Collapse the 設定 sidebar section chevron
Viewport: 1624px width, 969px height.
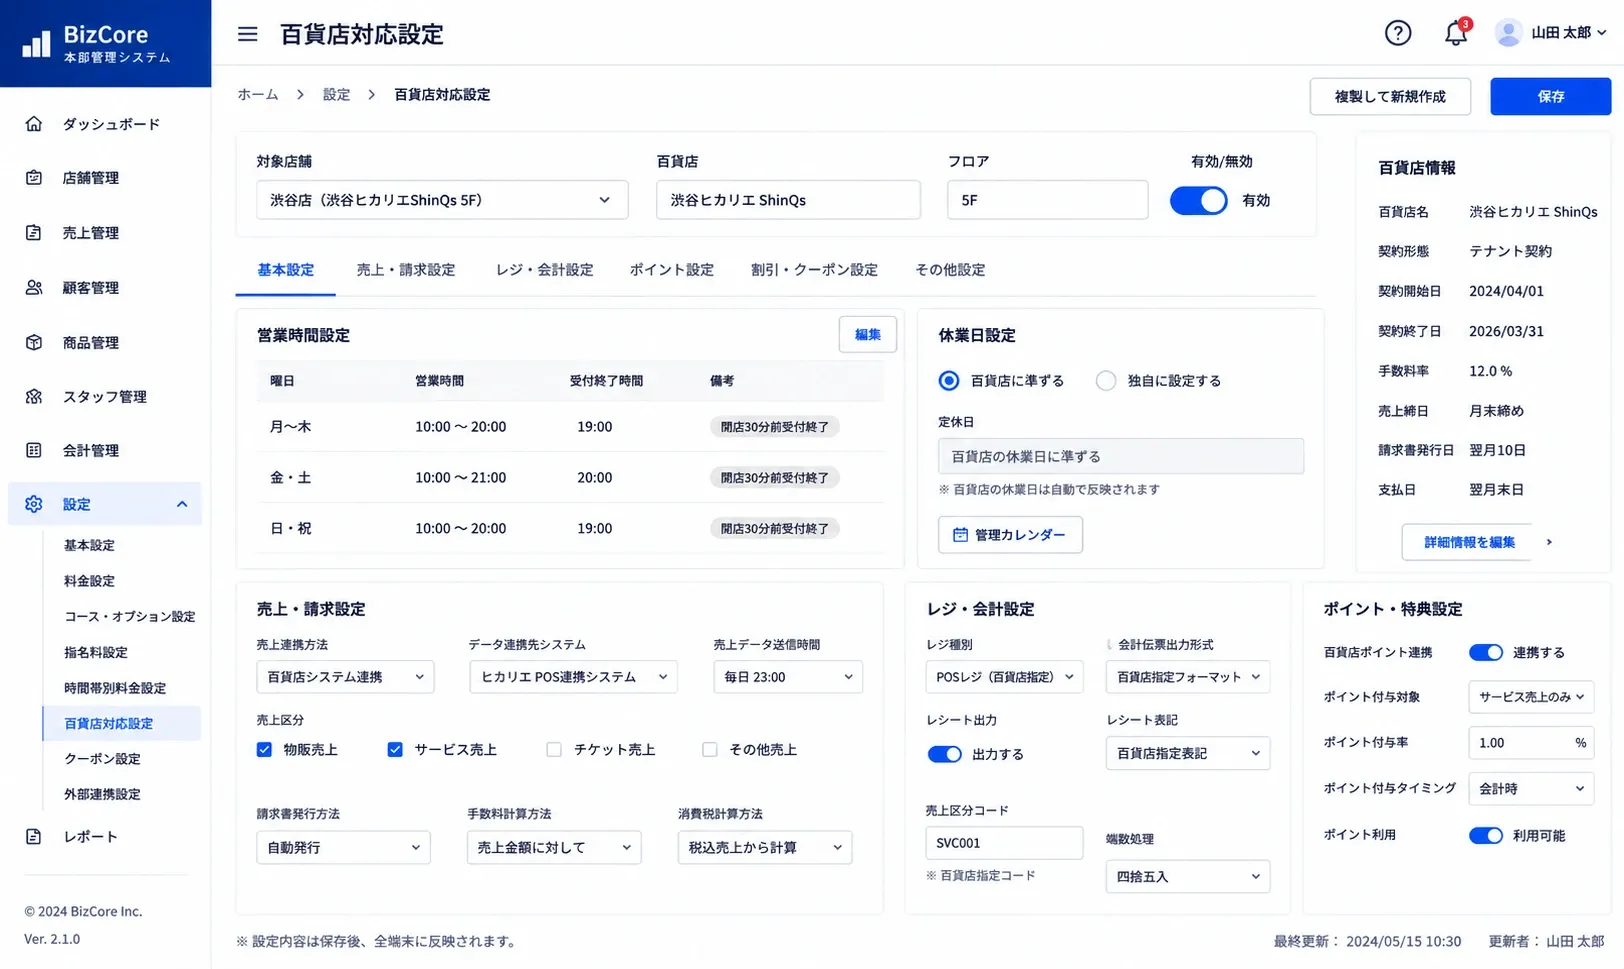[x=182, y=505]
